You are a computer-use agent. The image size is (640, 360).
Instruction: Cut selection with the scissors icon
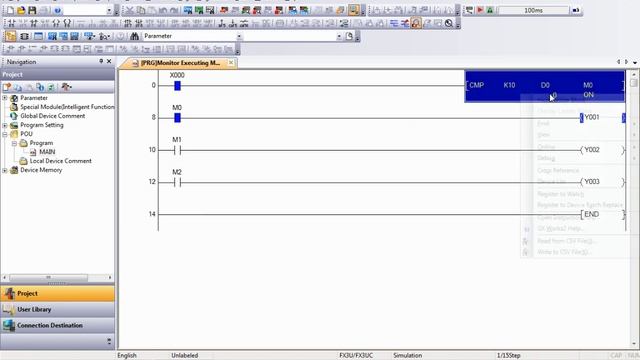[x=129, y=10]
